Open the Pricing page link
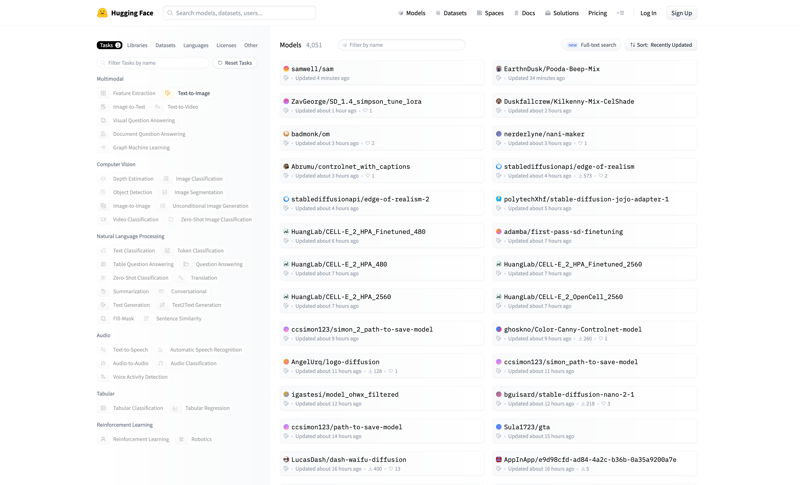The width and height of the screenshot is (800, 485). tap(597, 13)
